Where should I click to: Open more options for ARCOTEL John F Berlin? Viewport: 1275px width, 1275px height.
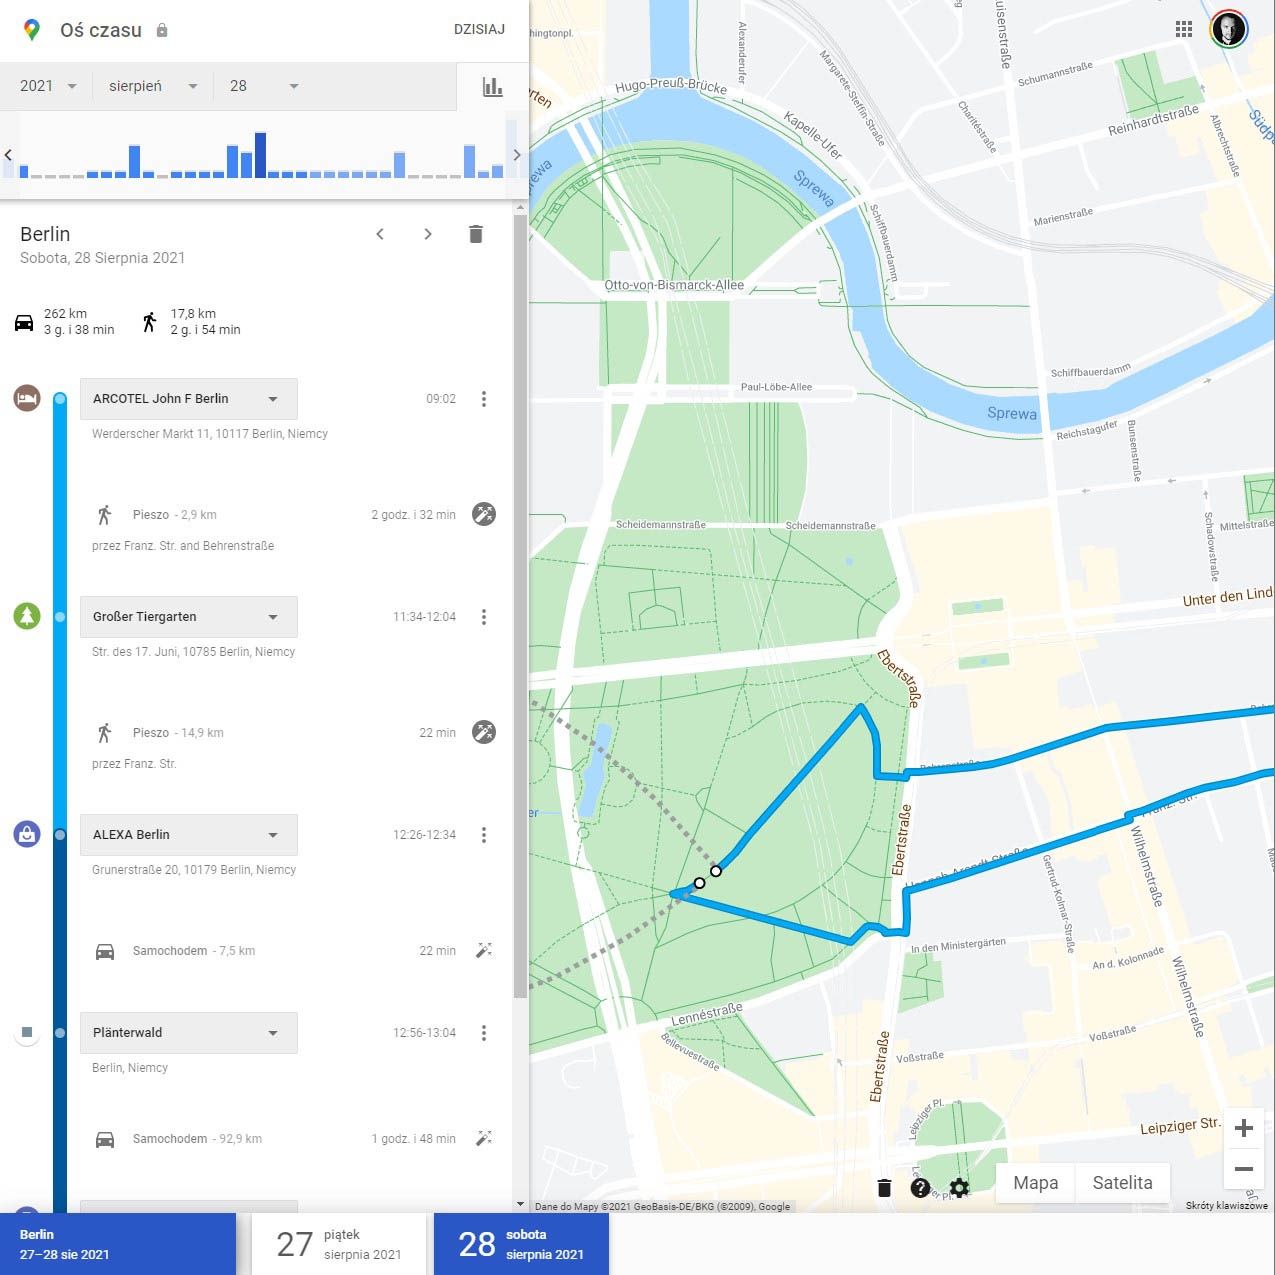[484, 399]
